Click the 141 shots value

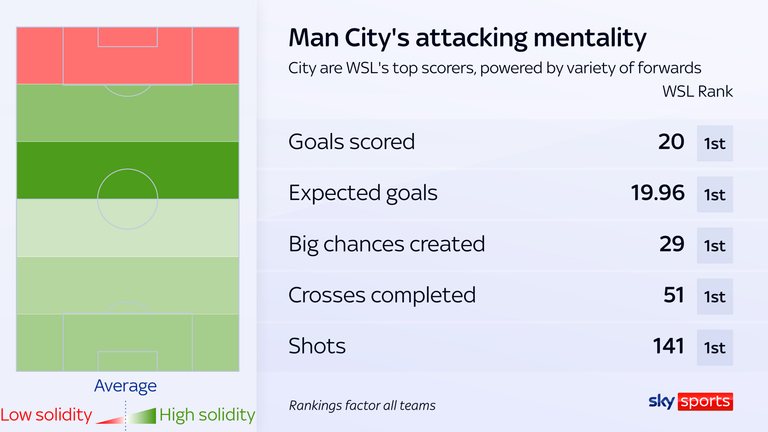(x=666, y=347)
